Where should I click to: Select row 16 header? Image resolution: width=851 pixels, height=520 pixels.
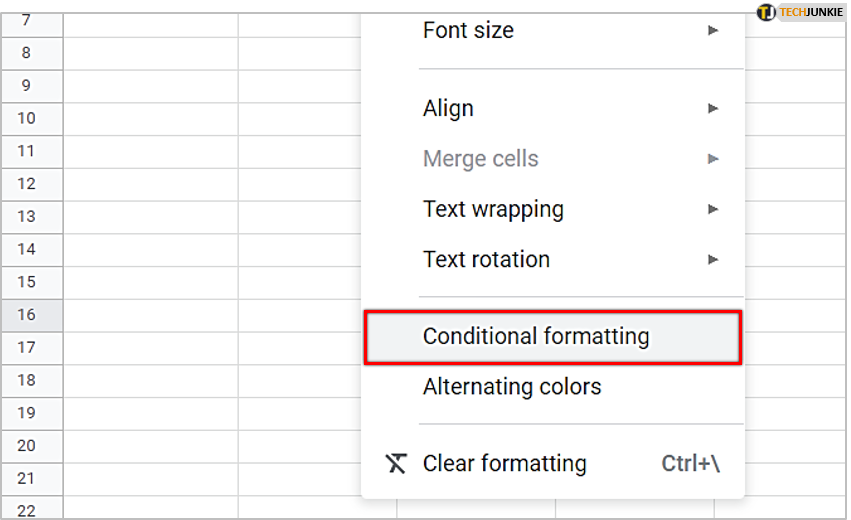point(32,315)
